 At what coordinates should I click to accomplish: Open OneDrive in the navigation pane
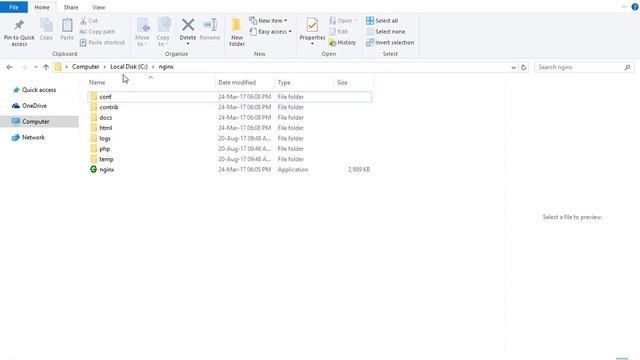29,106
